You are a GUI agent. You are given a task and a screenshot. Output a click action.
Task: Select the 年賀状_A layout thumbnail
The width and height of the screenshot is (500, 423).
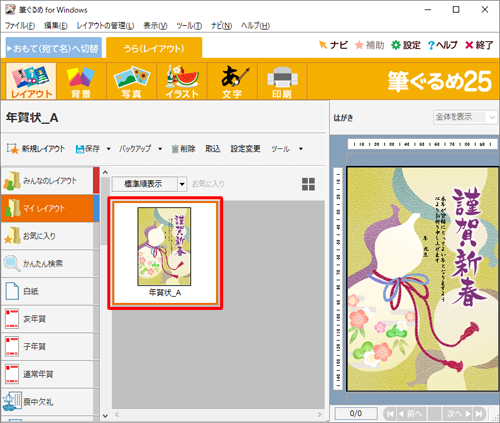[x=165, y=253]
